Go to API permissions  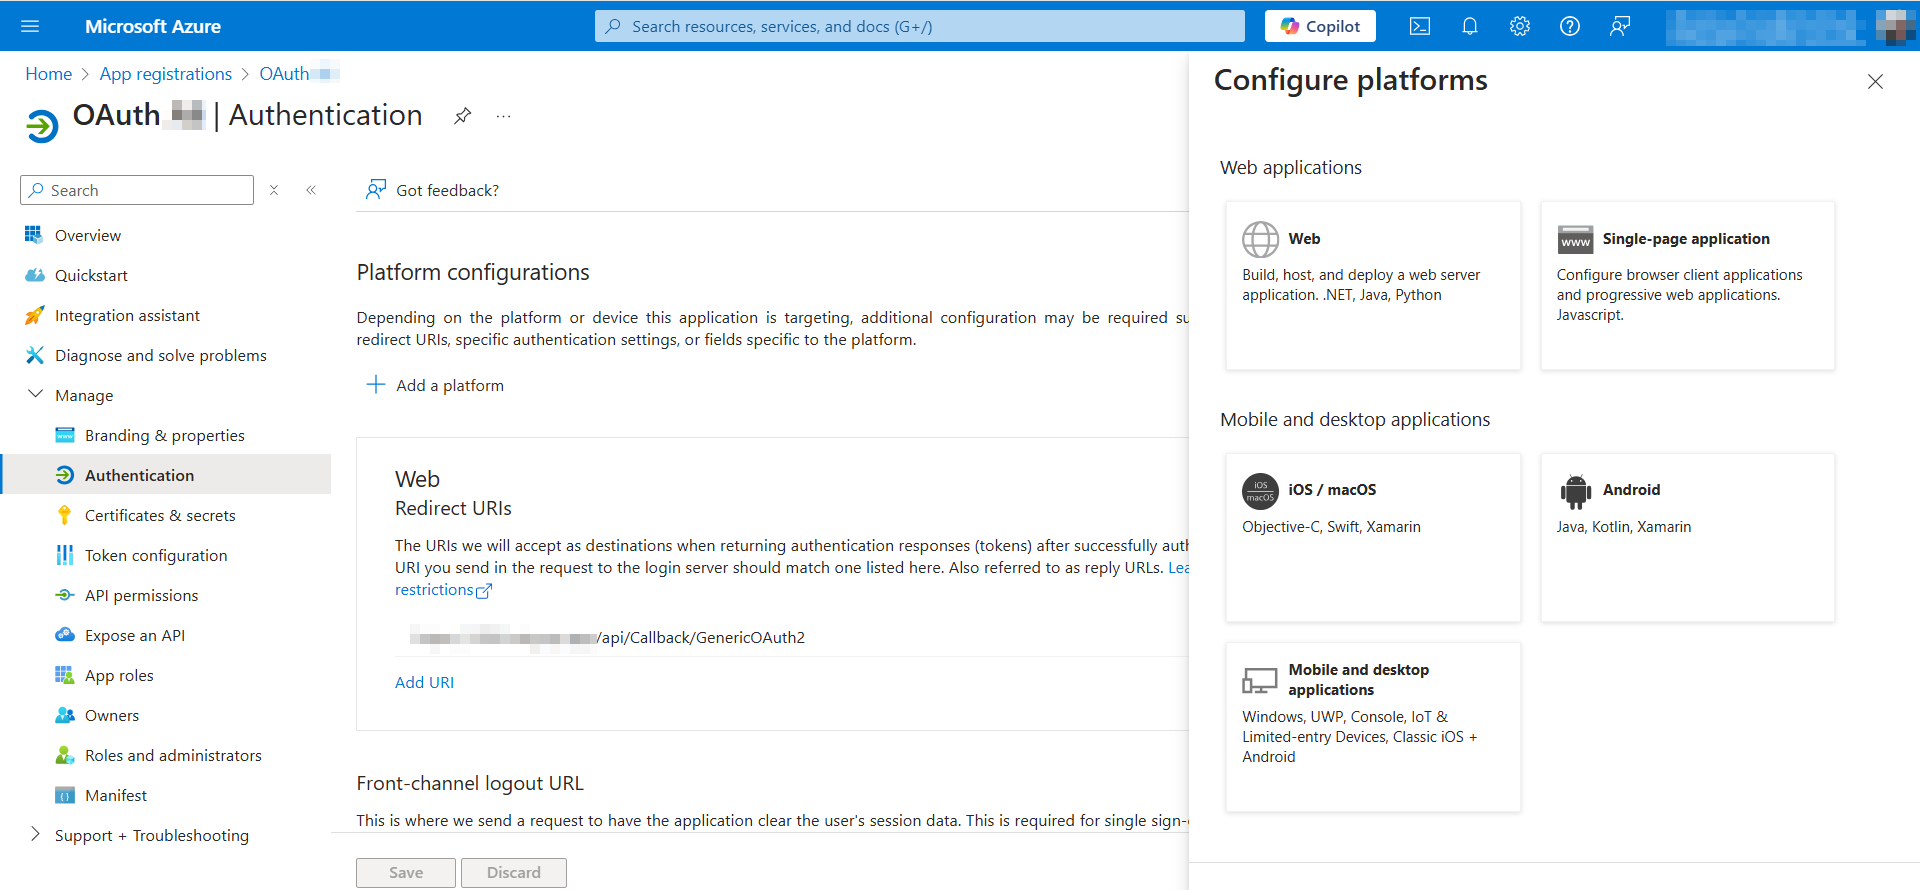tap(141, 595)
